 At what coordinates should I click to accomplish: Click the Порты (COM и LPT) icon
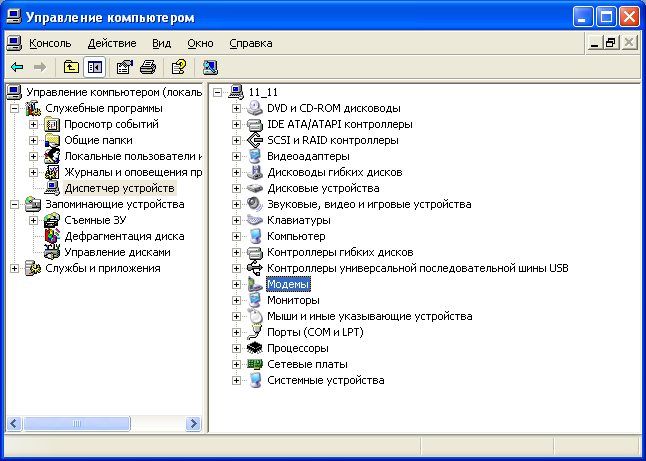pyautogui.click(x=255, y=332)
